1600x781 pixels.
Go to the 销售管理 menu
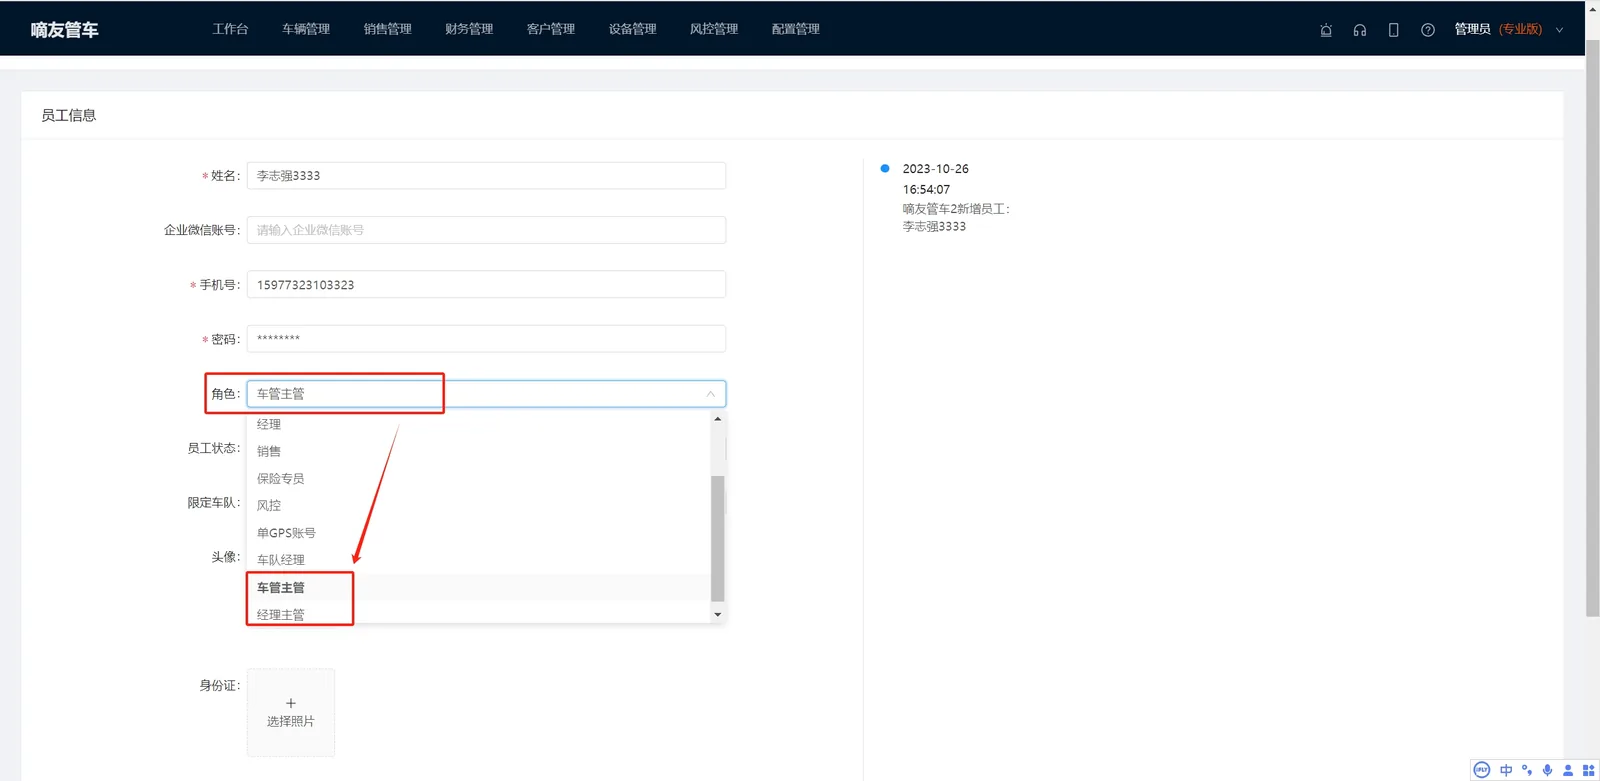click(x=388, y=29)
